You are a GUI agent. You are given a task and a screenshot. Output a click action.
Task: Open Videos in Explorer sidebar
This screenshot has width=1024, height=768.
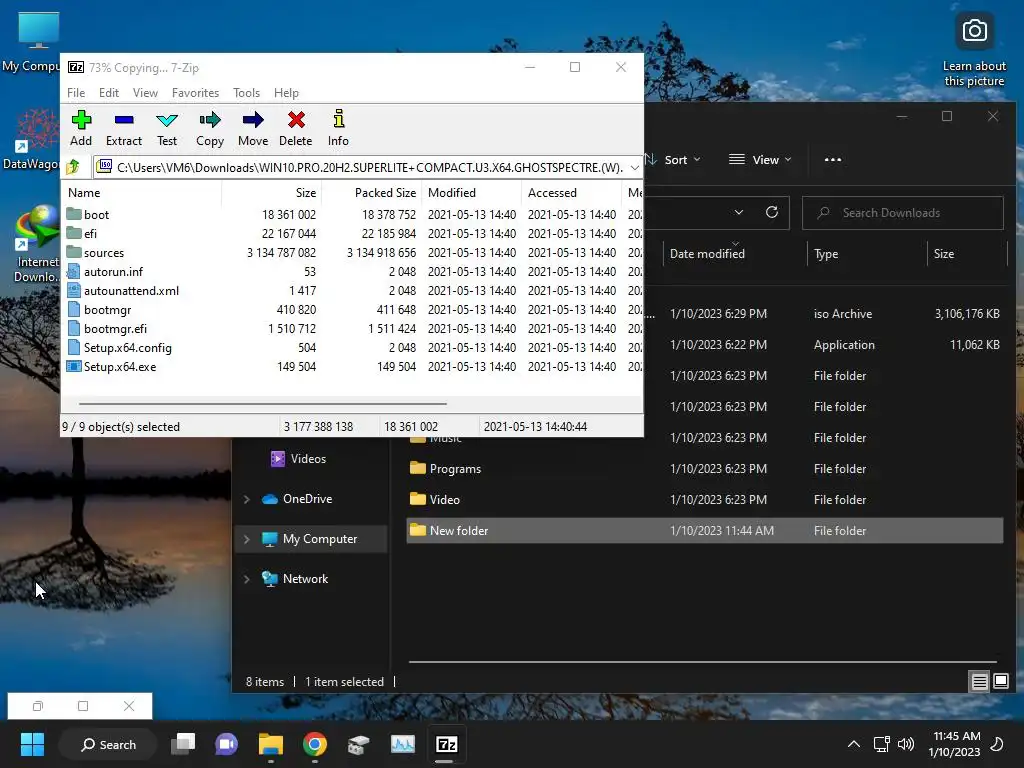point(298,459)
